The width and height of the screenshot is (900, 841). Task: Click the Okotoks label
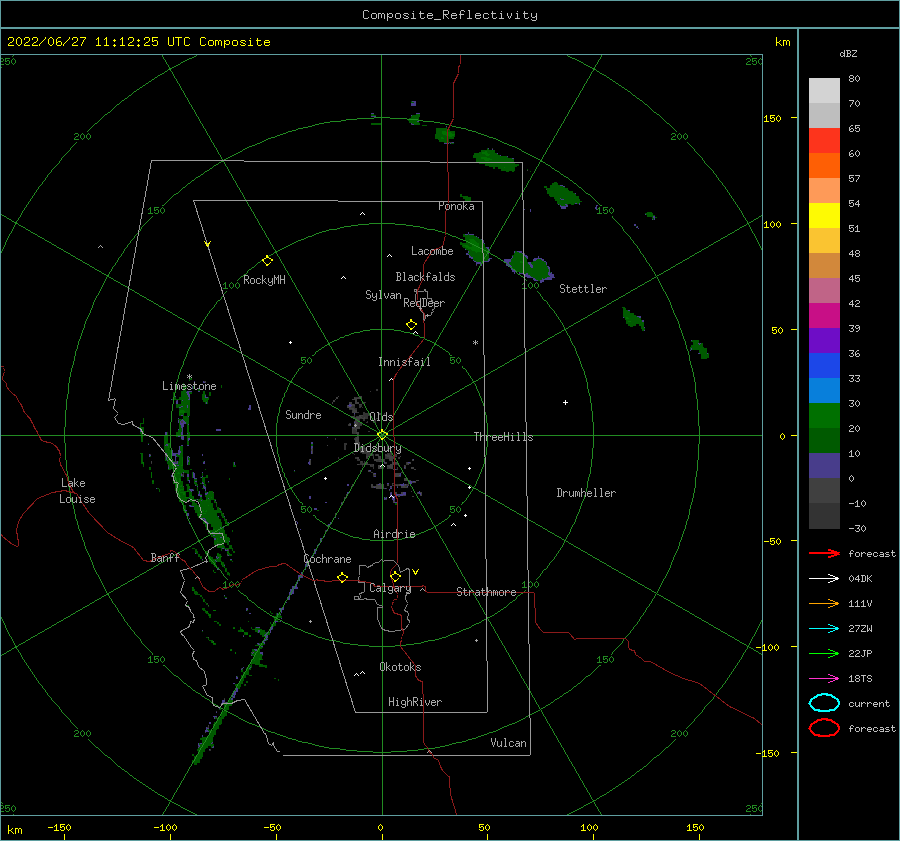pyautogui.click(x=400, y=667)
